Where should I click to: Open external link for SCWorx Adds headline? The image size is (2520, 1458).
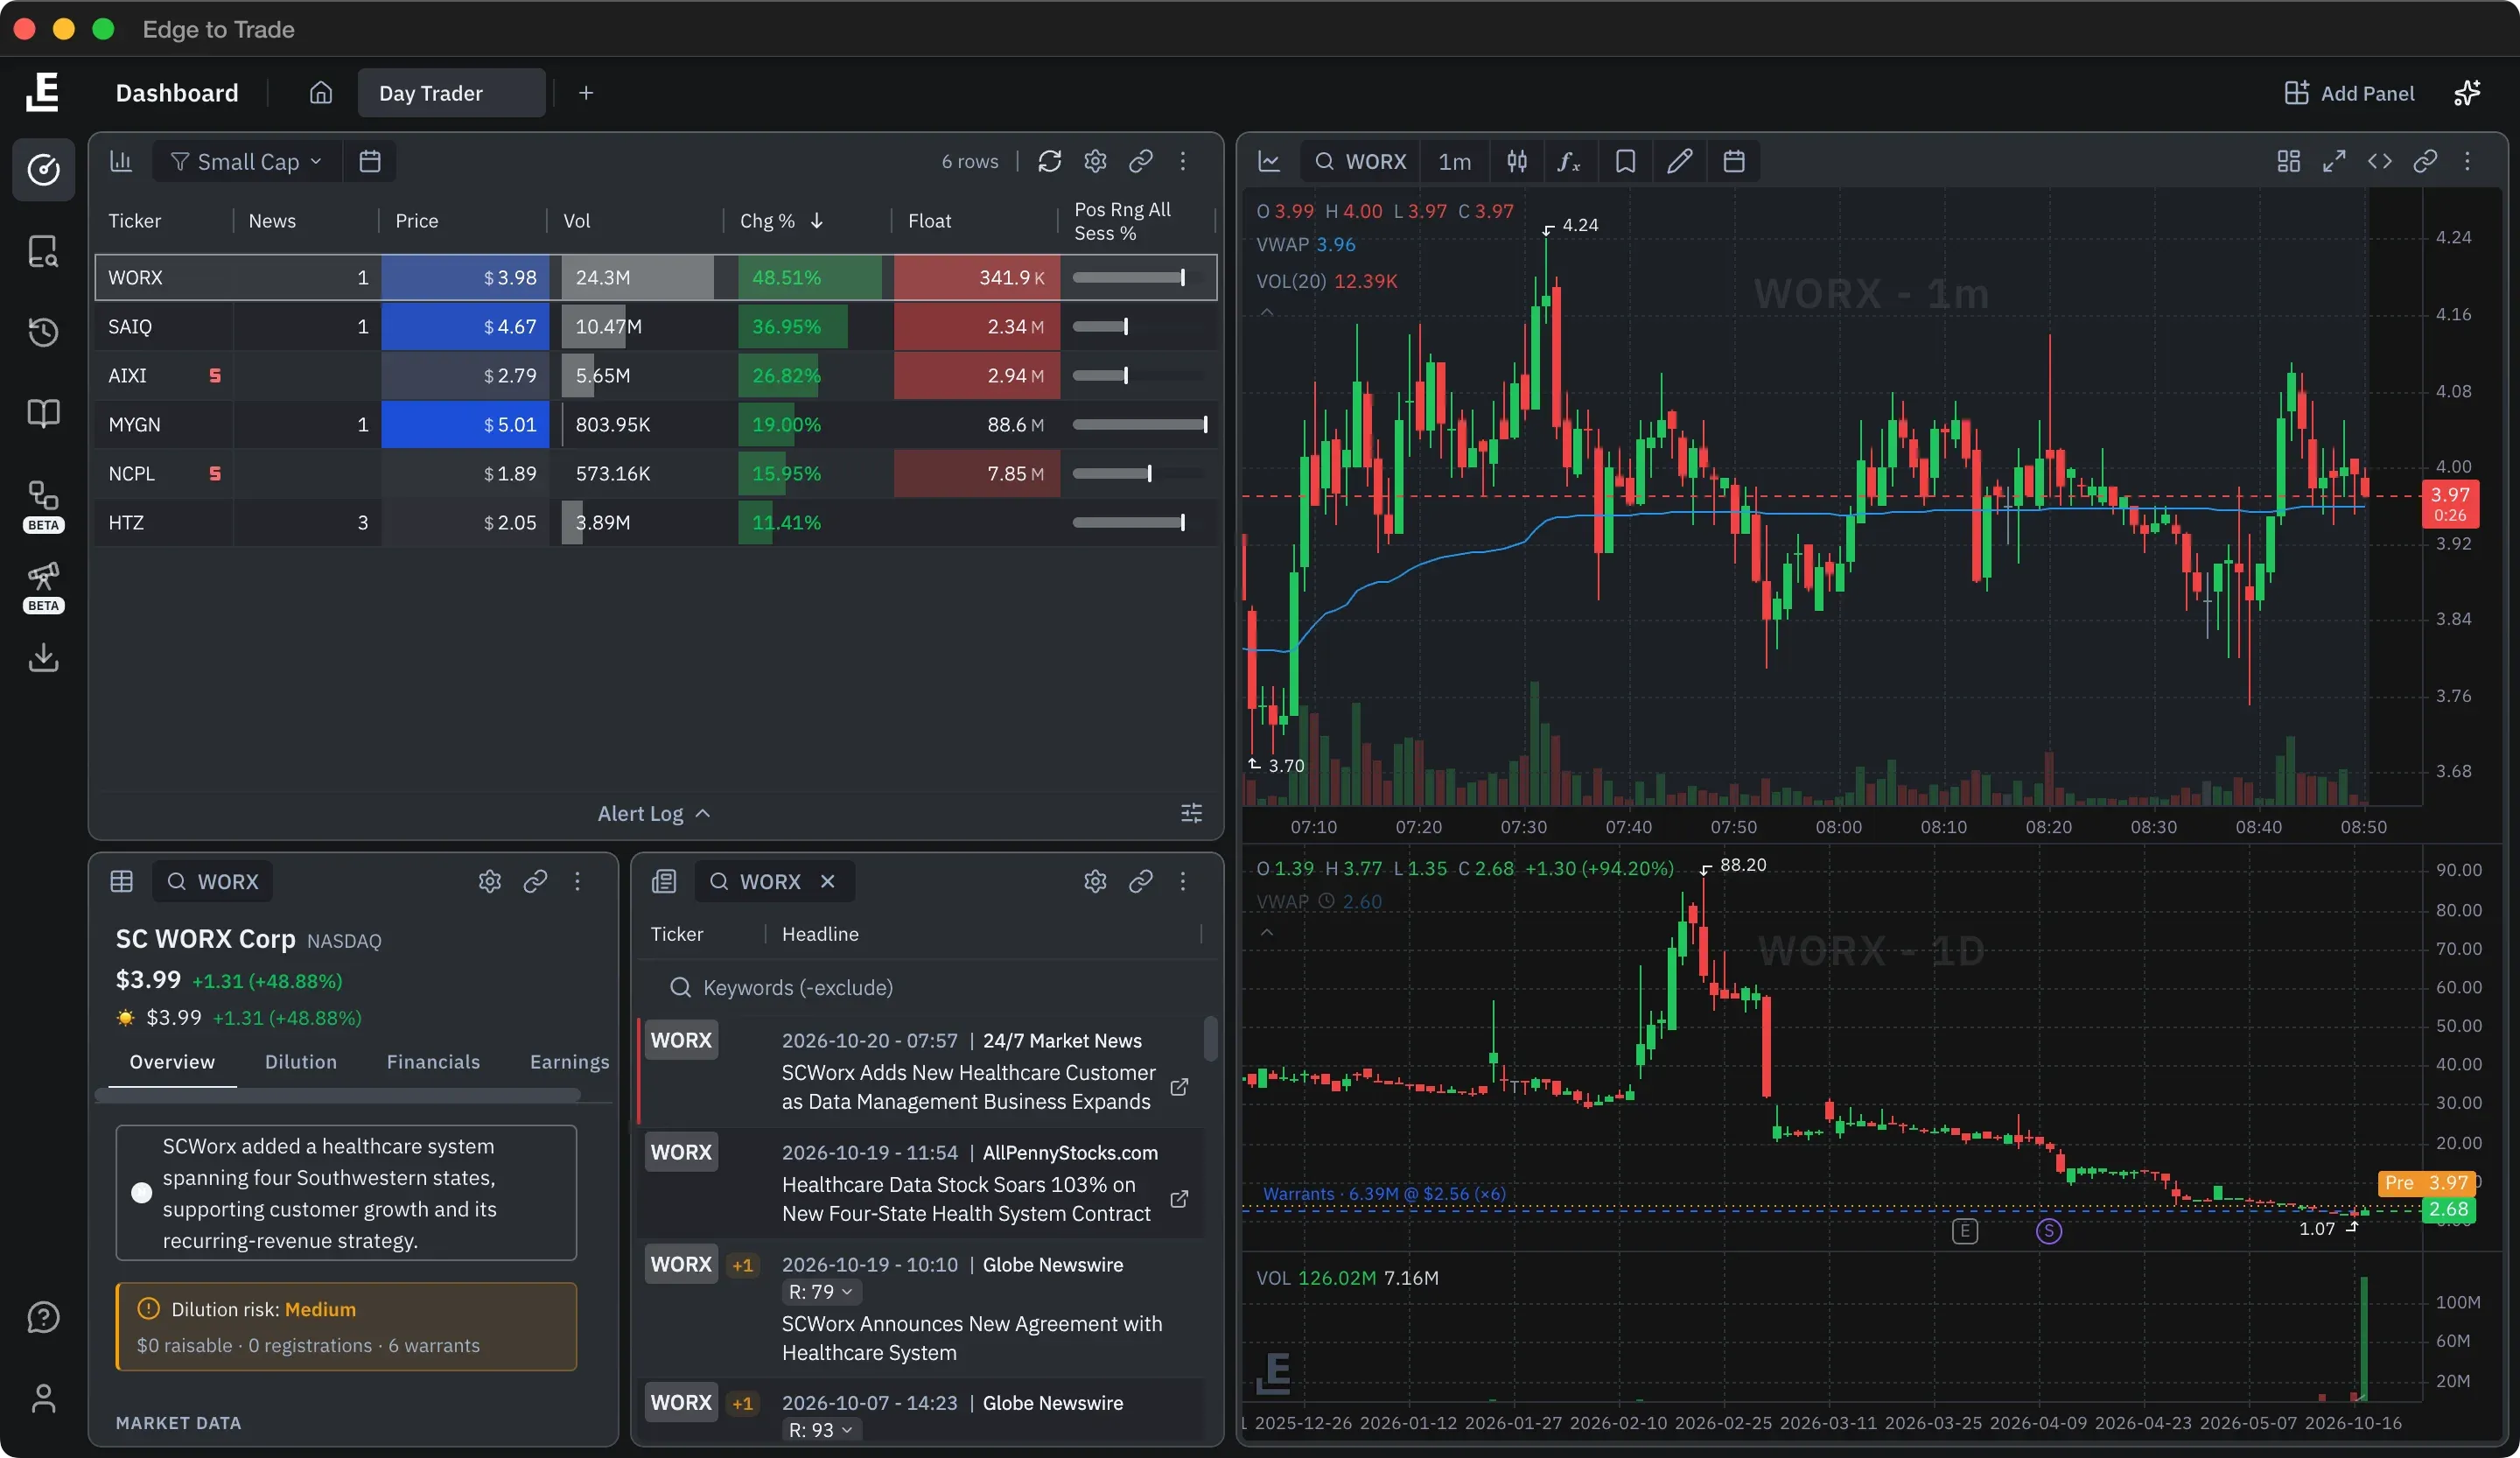1179,1086
